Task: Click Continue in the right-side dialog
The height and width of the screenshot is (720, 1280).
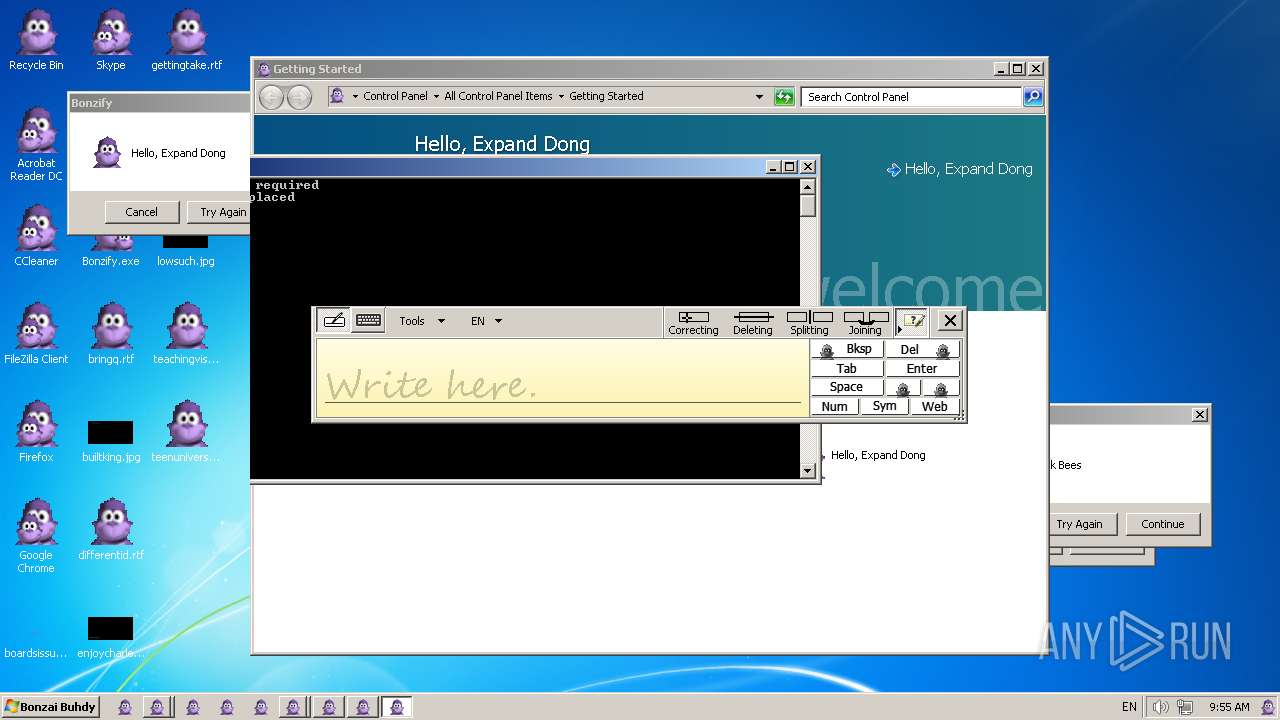Action: coord(1163,524)
